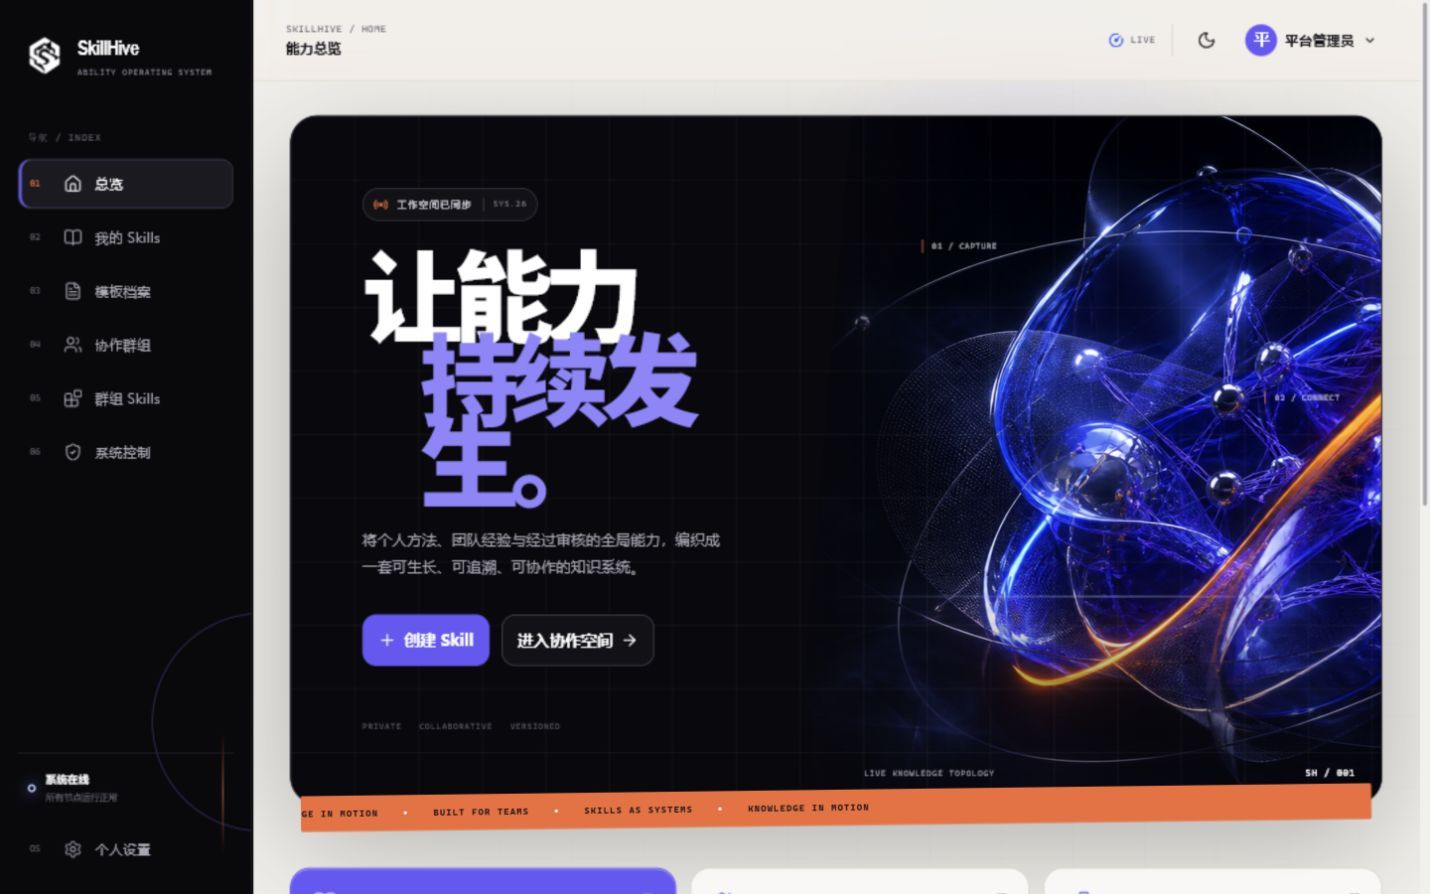The width and height of the screenshot is (1430, 894).
Task: Click the 平 user avatar
Action: coord(1261,40)
